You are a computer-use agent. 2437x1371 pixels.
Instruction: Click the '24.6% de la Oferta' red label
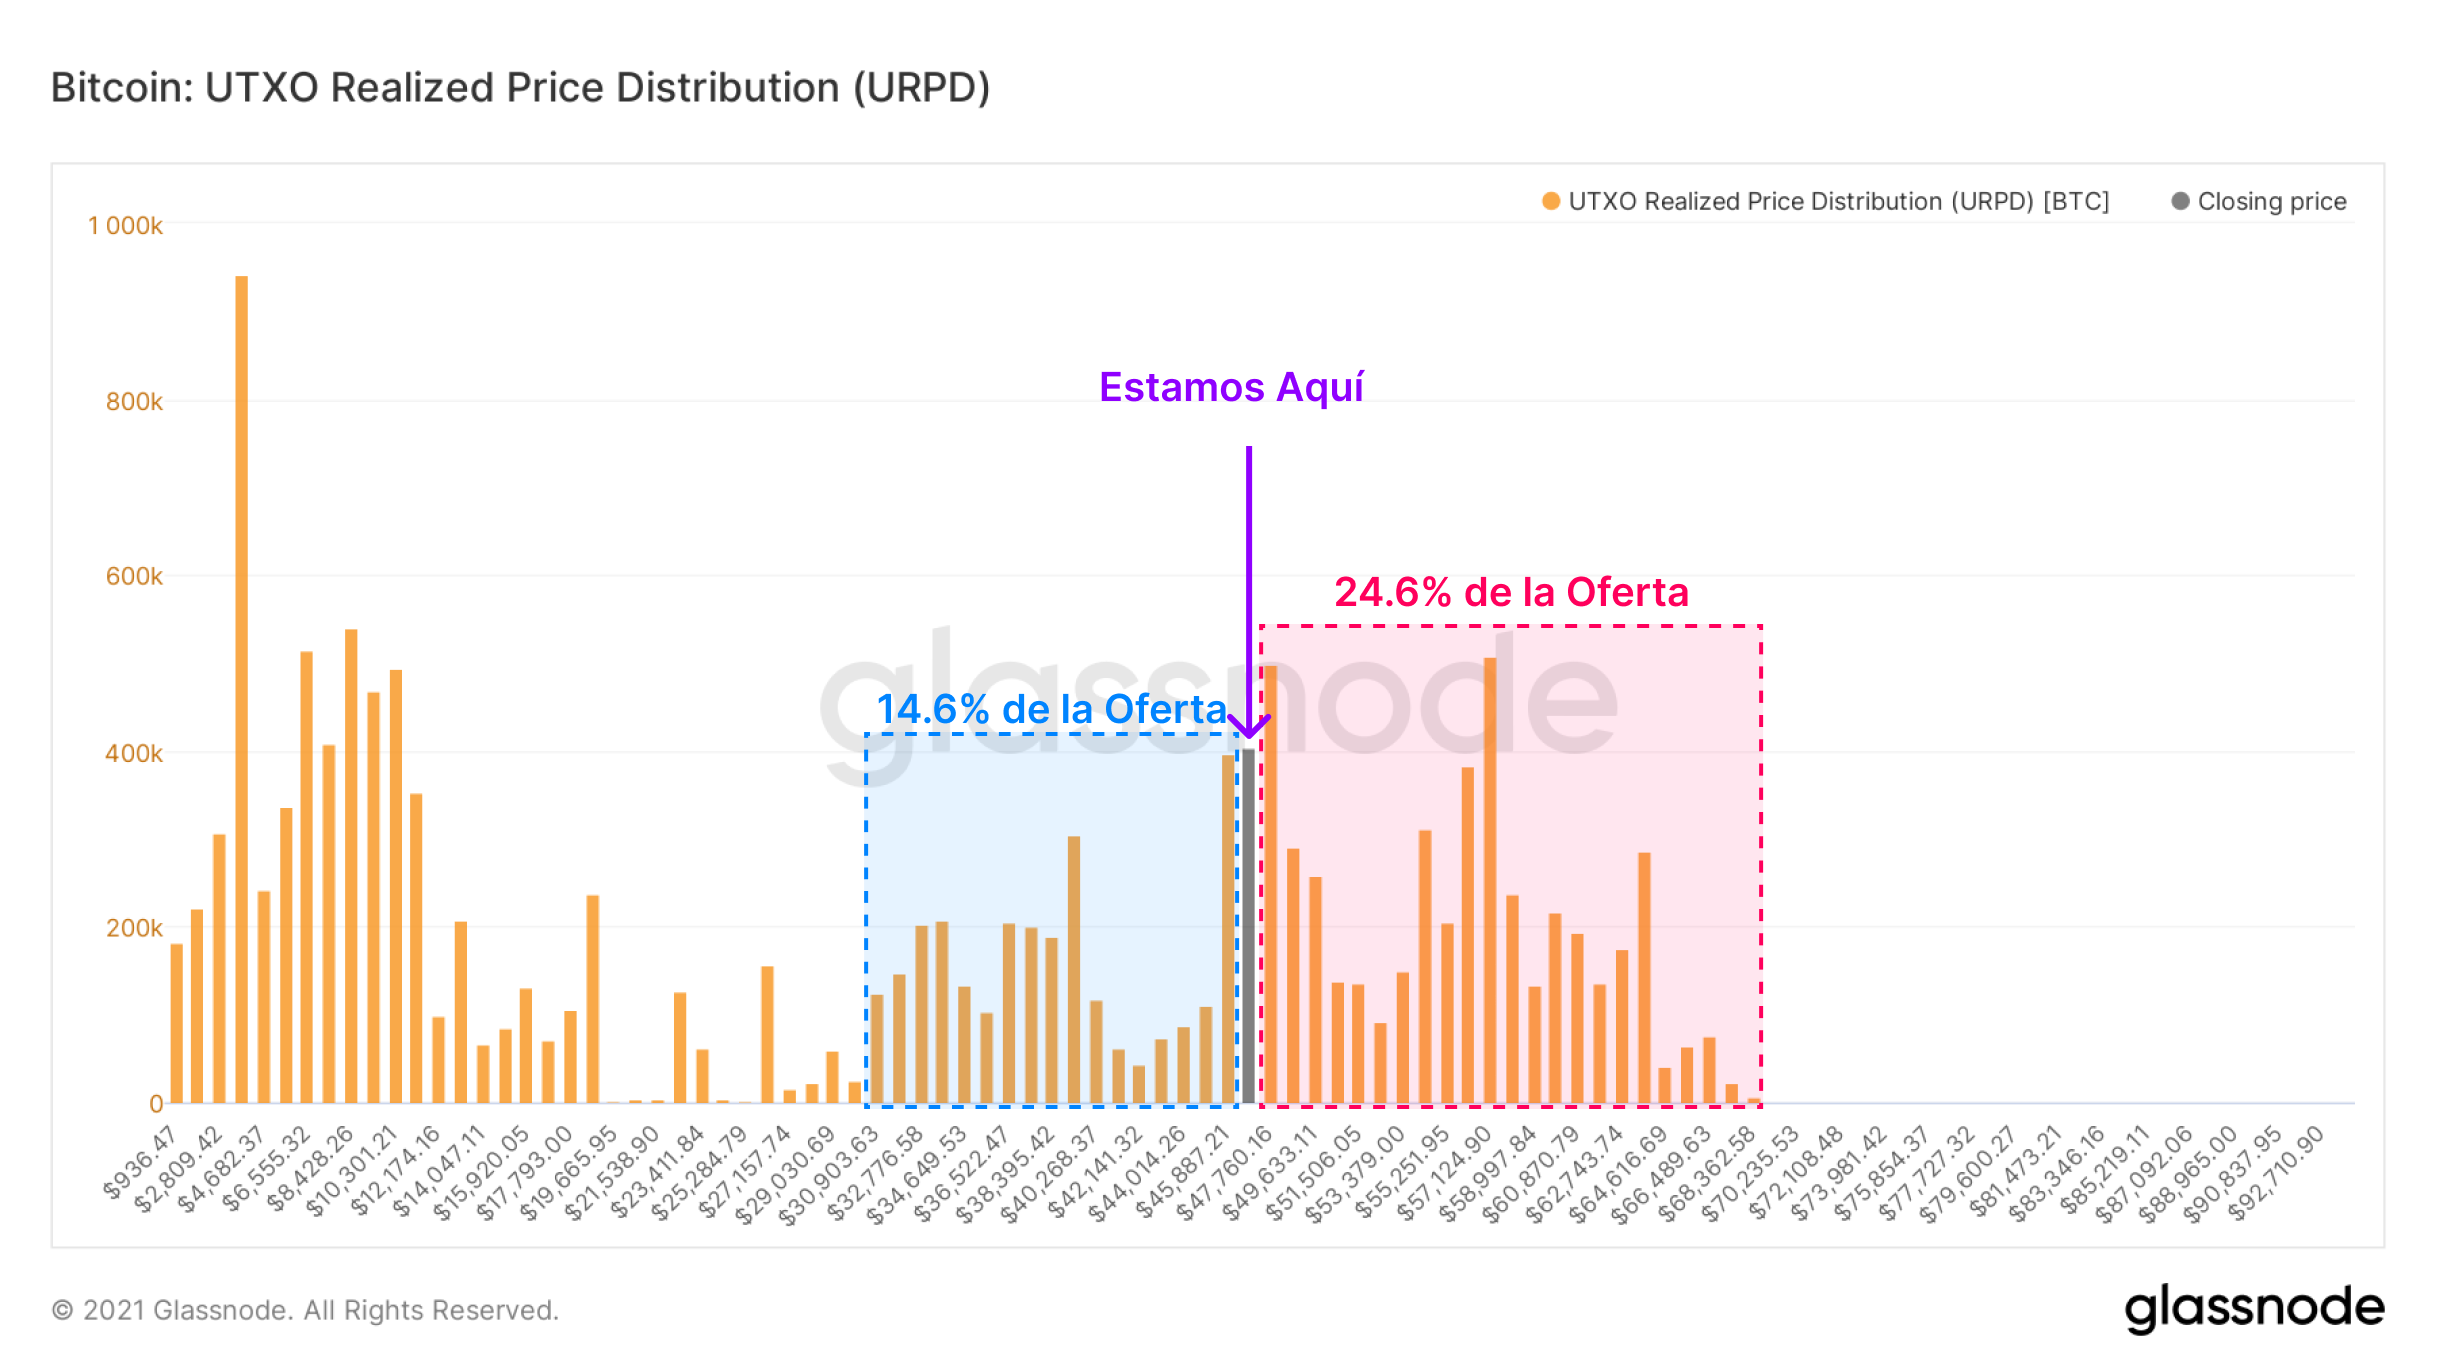[x=1511, y=592]
